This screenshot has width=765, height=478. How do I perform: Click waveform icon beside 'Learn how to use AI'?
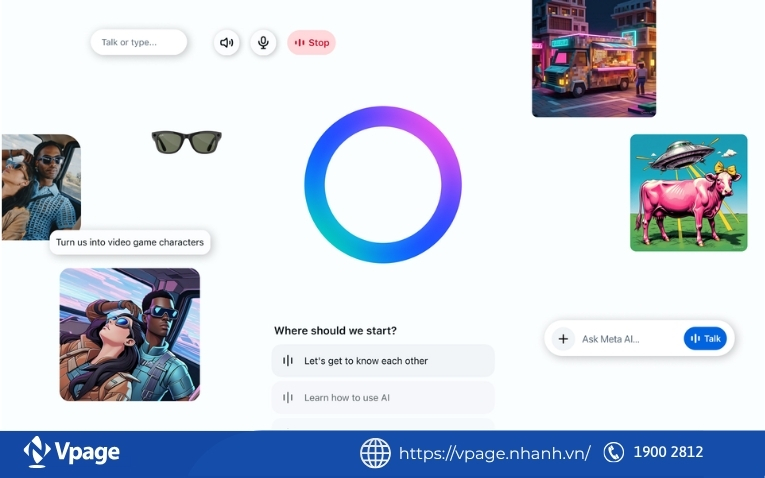coord(288,398)
